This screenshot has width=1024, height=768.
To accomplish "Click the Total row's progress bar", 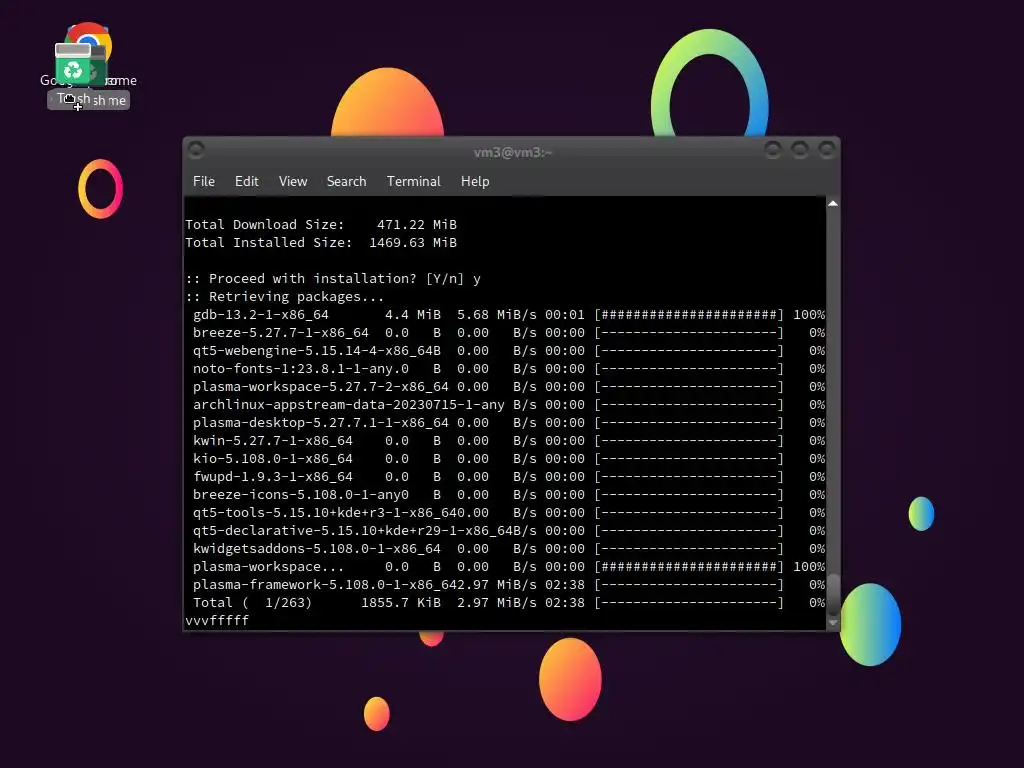I will [x=689, y=603].
